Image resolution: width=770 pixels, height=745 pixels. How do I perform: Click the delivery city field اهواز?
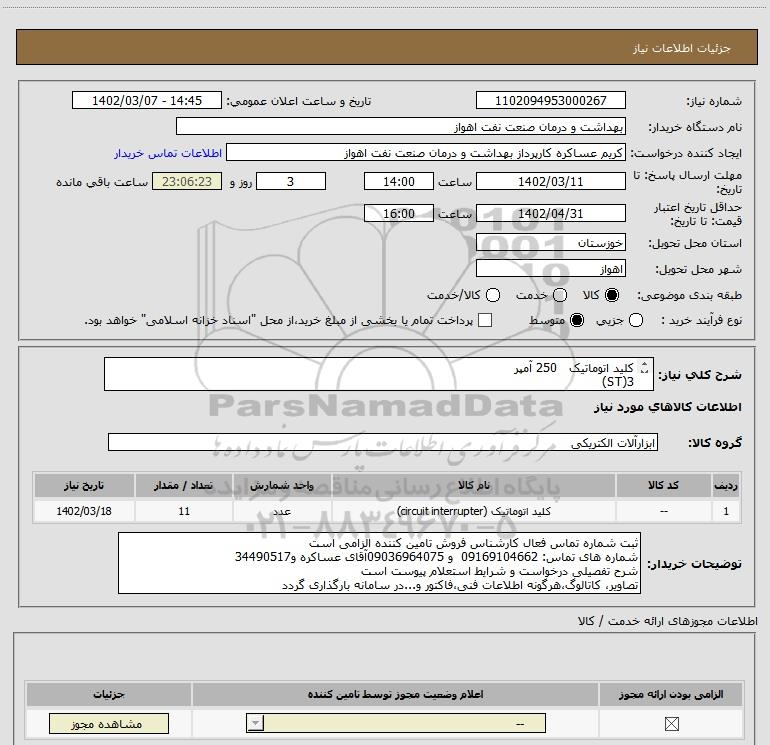pyautogui.click(x=550, y=269)
